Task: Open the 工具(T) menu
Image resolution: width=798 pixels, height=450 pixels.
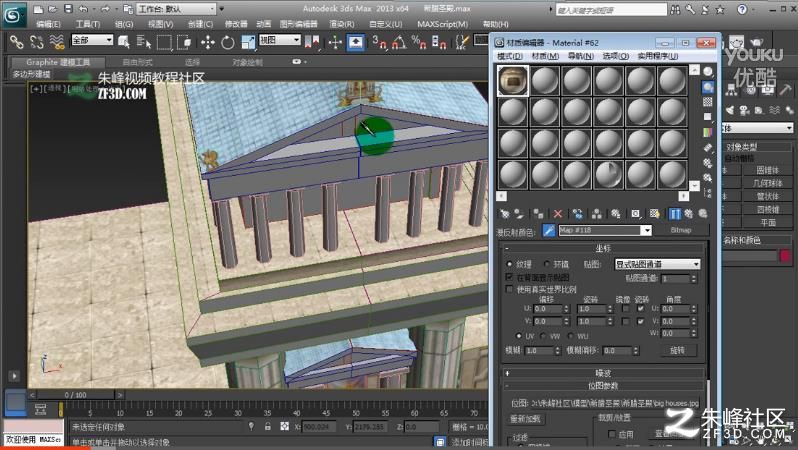Action: click(88, 24)
